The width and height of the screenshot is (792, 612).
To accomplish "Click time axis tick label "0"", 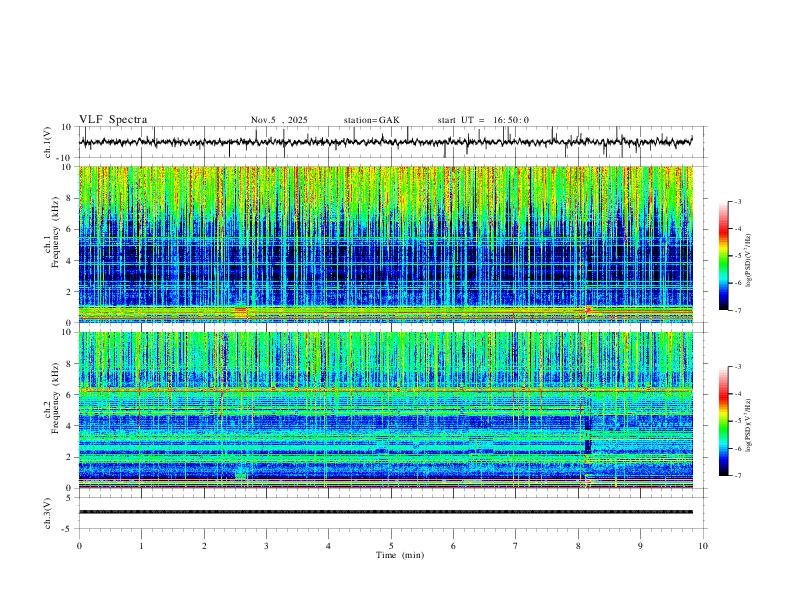I will point(79,546).
